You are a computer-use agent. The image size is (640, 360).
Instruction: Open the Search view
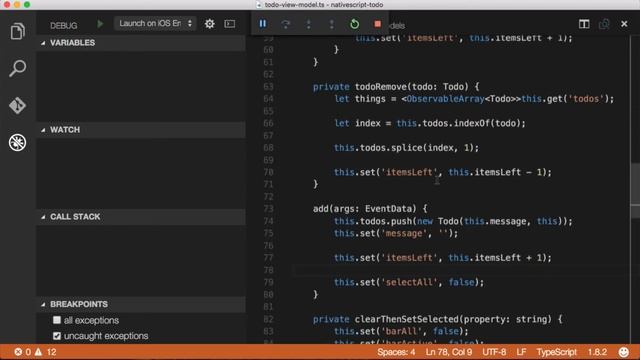click(18, 68)
